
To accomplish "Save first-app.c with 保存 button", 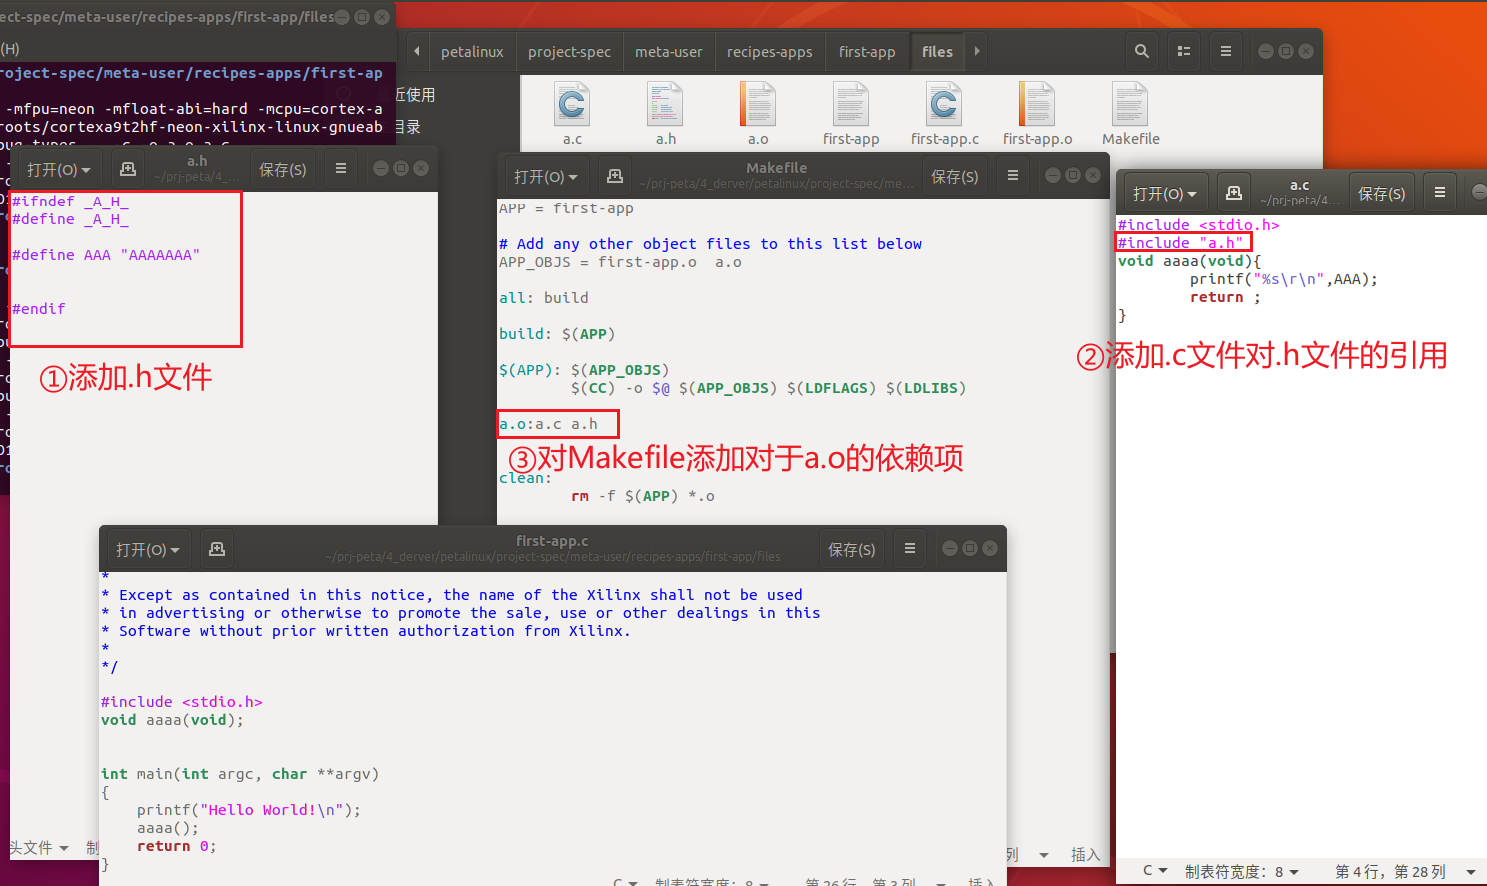I will tap(852, 550).
